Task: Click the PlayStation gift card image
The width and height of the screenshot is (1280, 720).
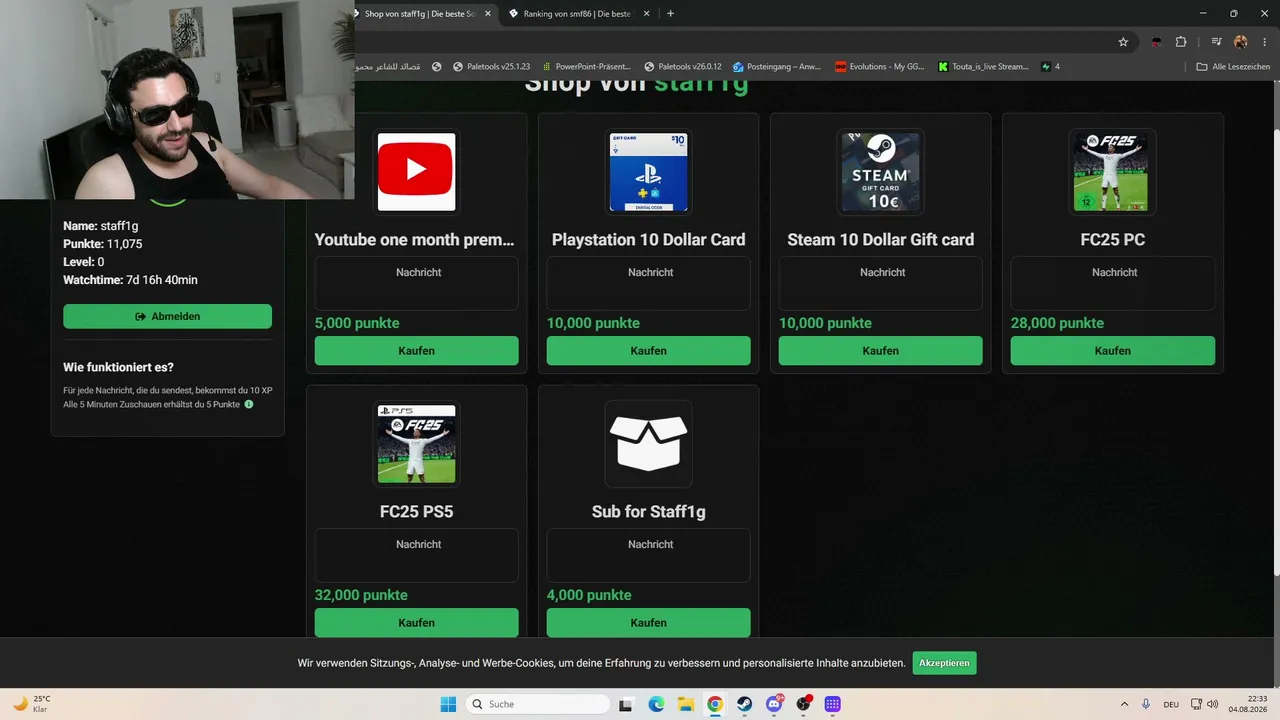Action: (648, 171)
